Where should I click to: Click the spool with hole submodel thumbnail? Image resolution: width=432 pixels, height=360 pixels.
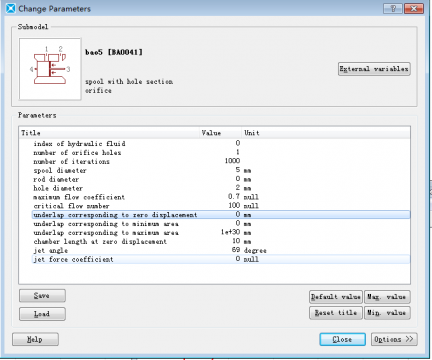[x=50, y=69]
